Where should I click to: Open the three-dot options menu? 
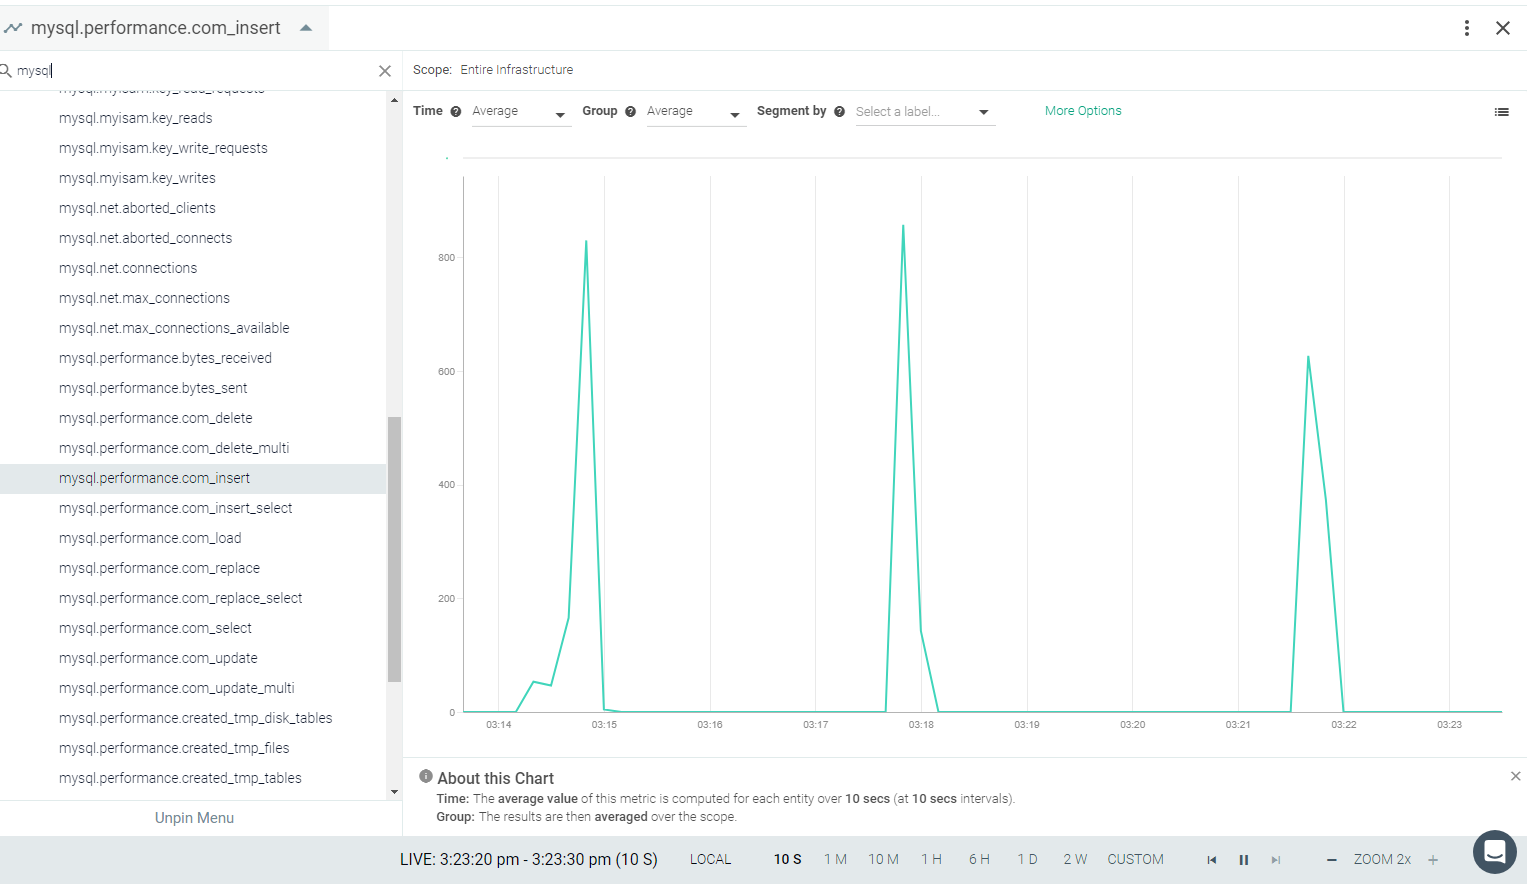[x=1467, y=28]
